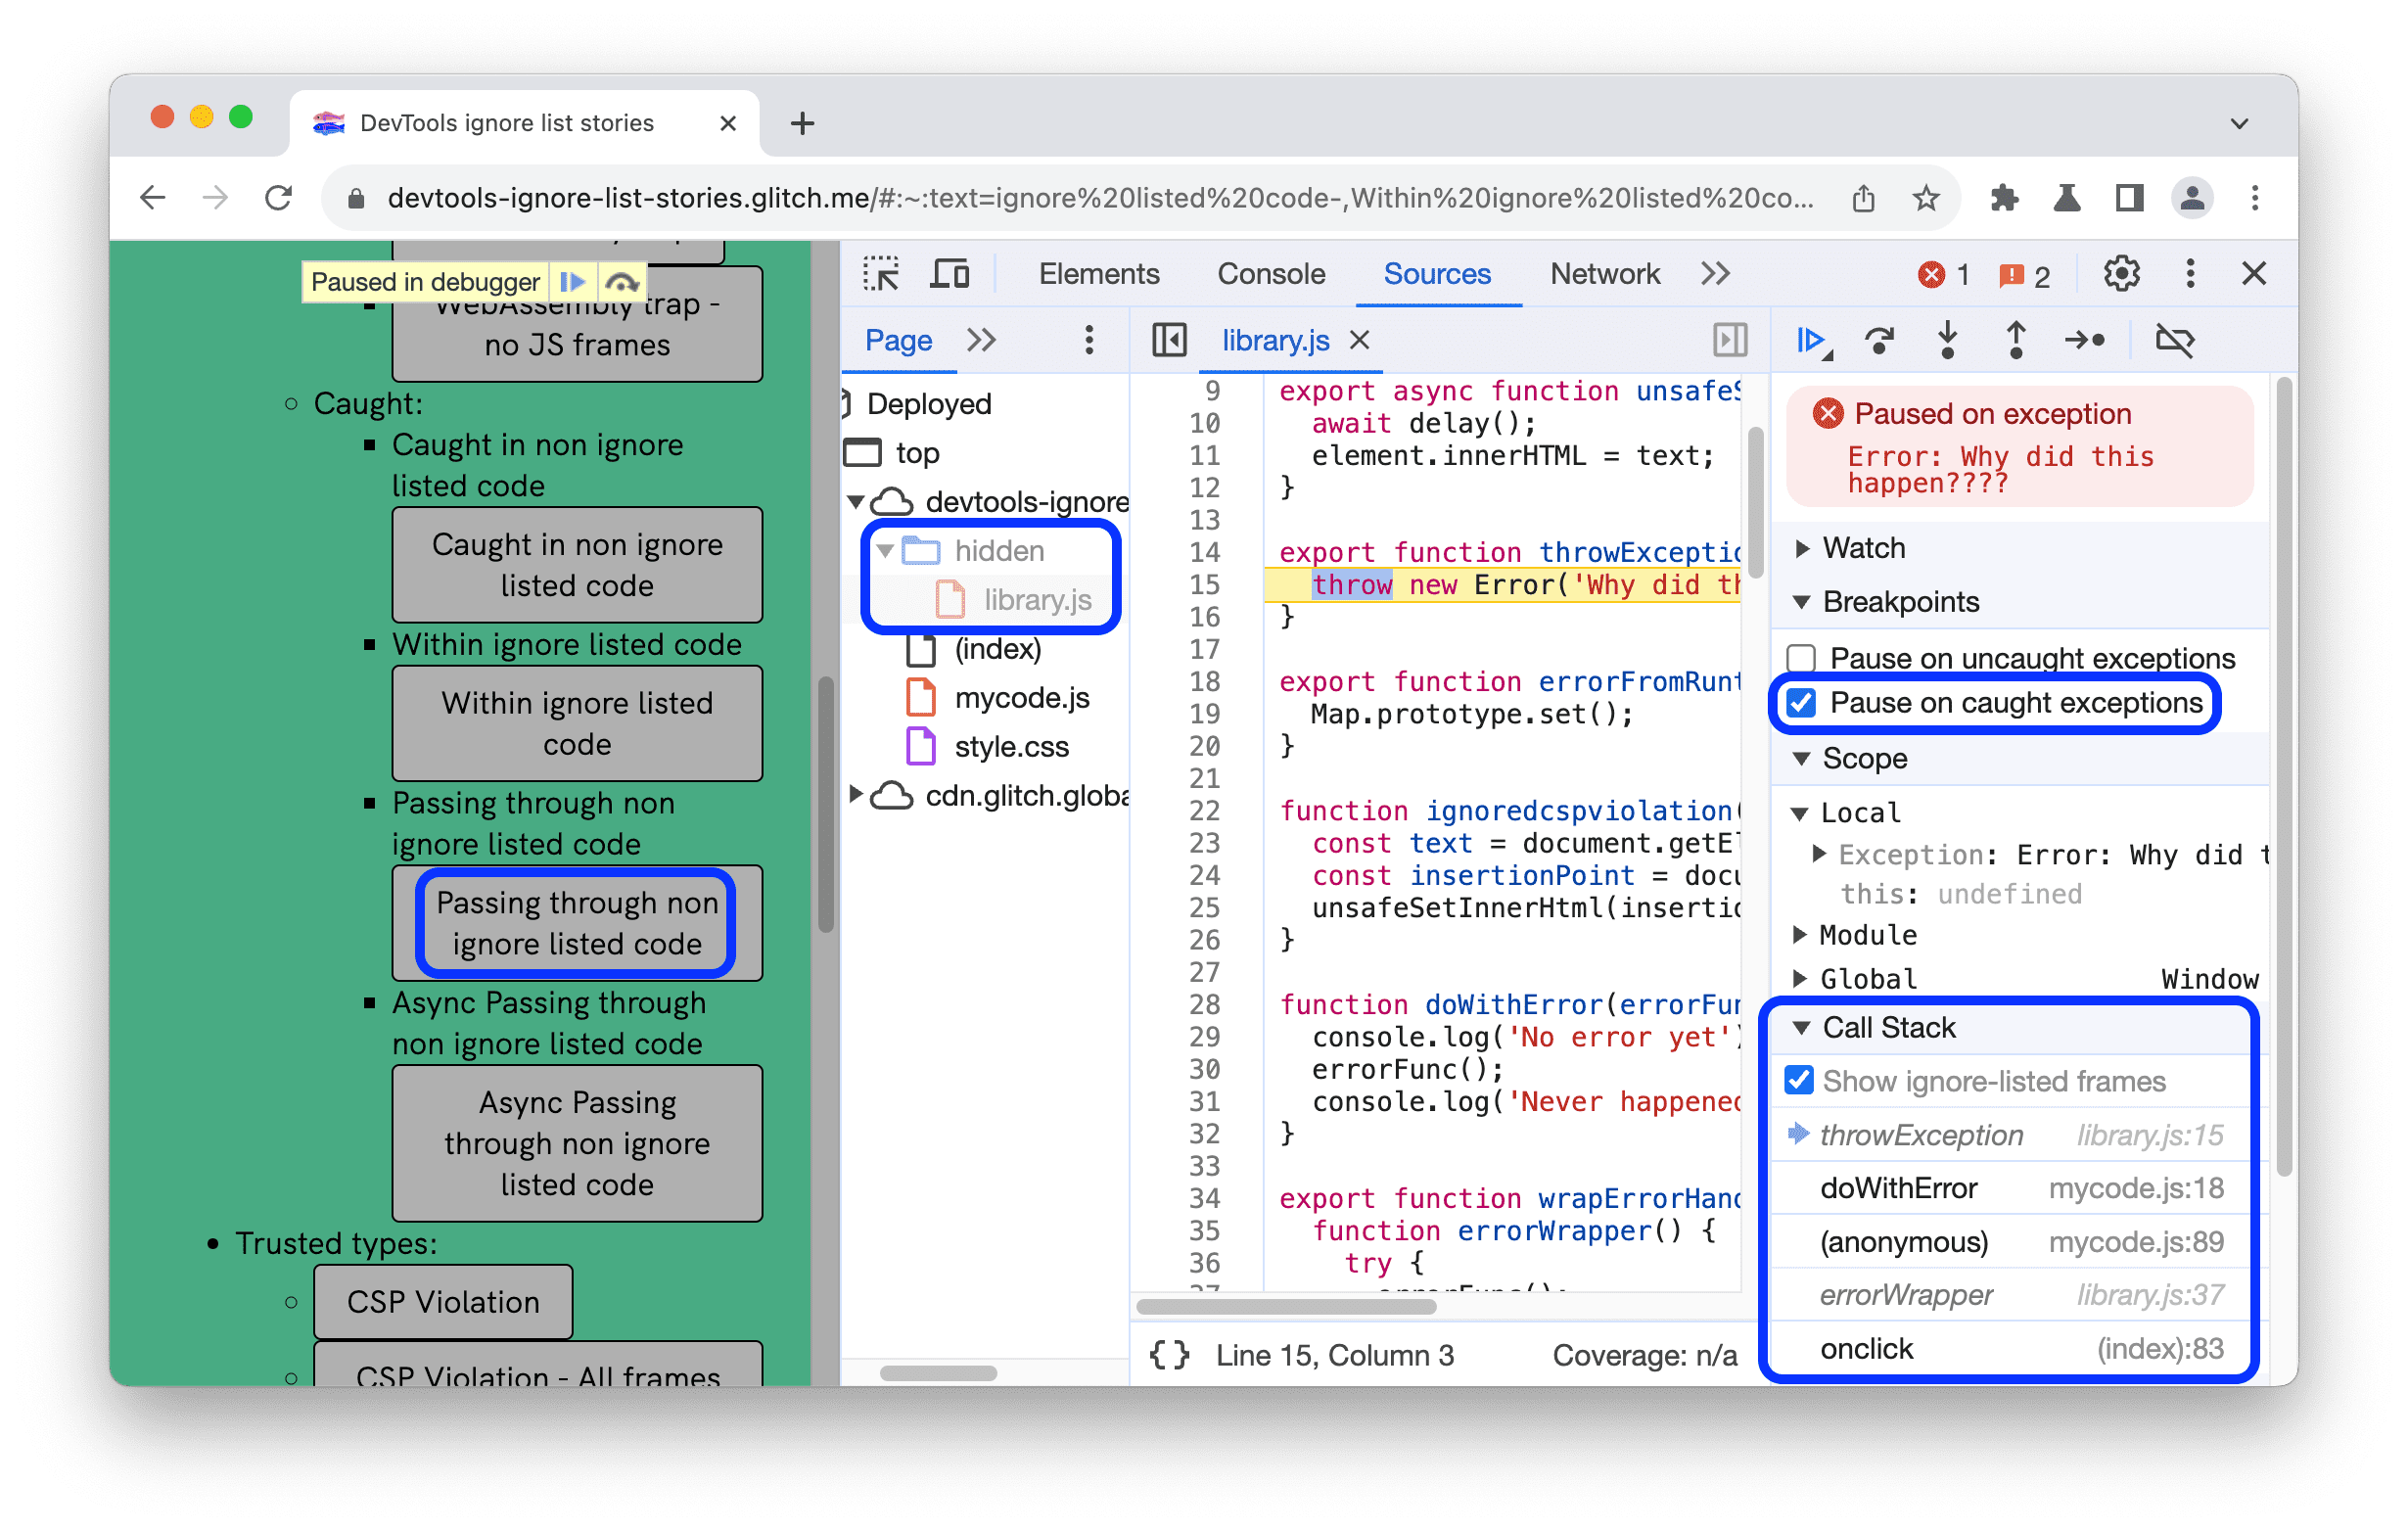Click the Step into next function call icon

[1950, 345]
